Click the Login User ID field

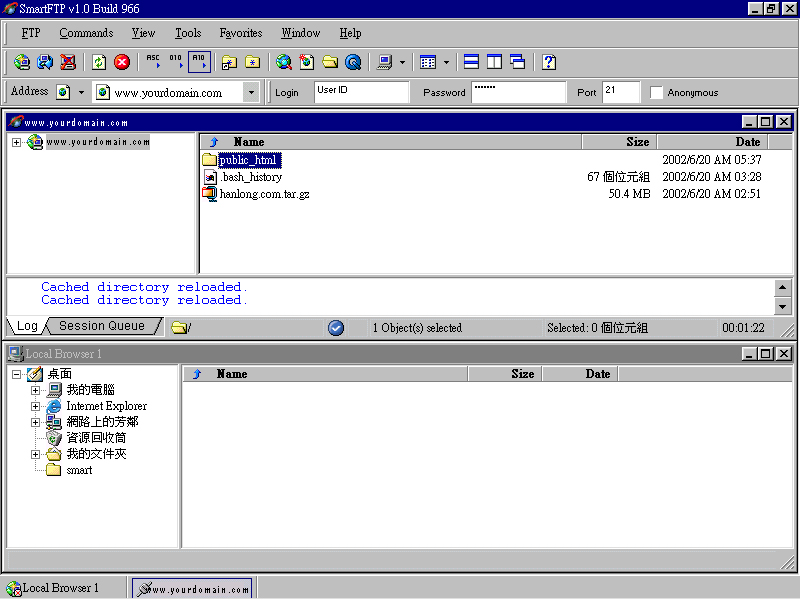[x=362, y=92]
